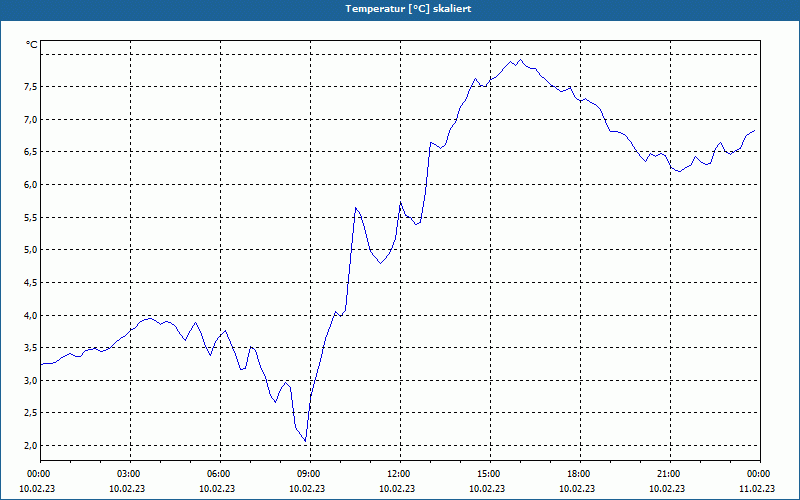The width and height of the screenshot is (800, 500).
Task: Select the 5,0 y-axis label
Action: click(x=31, y=250)
